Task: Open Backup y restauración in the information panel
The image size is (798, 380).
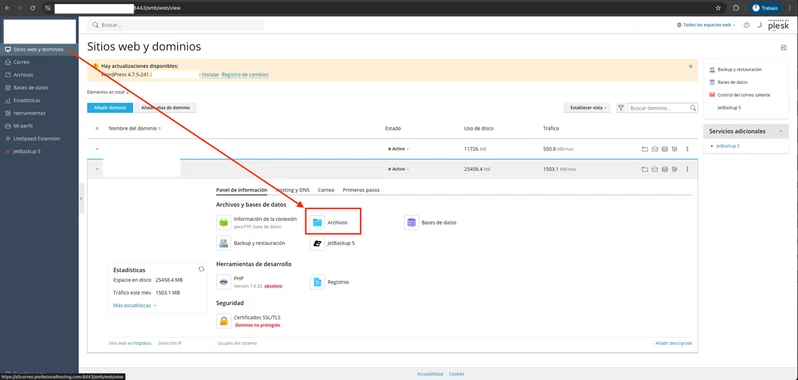Action: tap(251, 243)
